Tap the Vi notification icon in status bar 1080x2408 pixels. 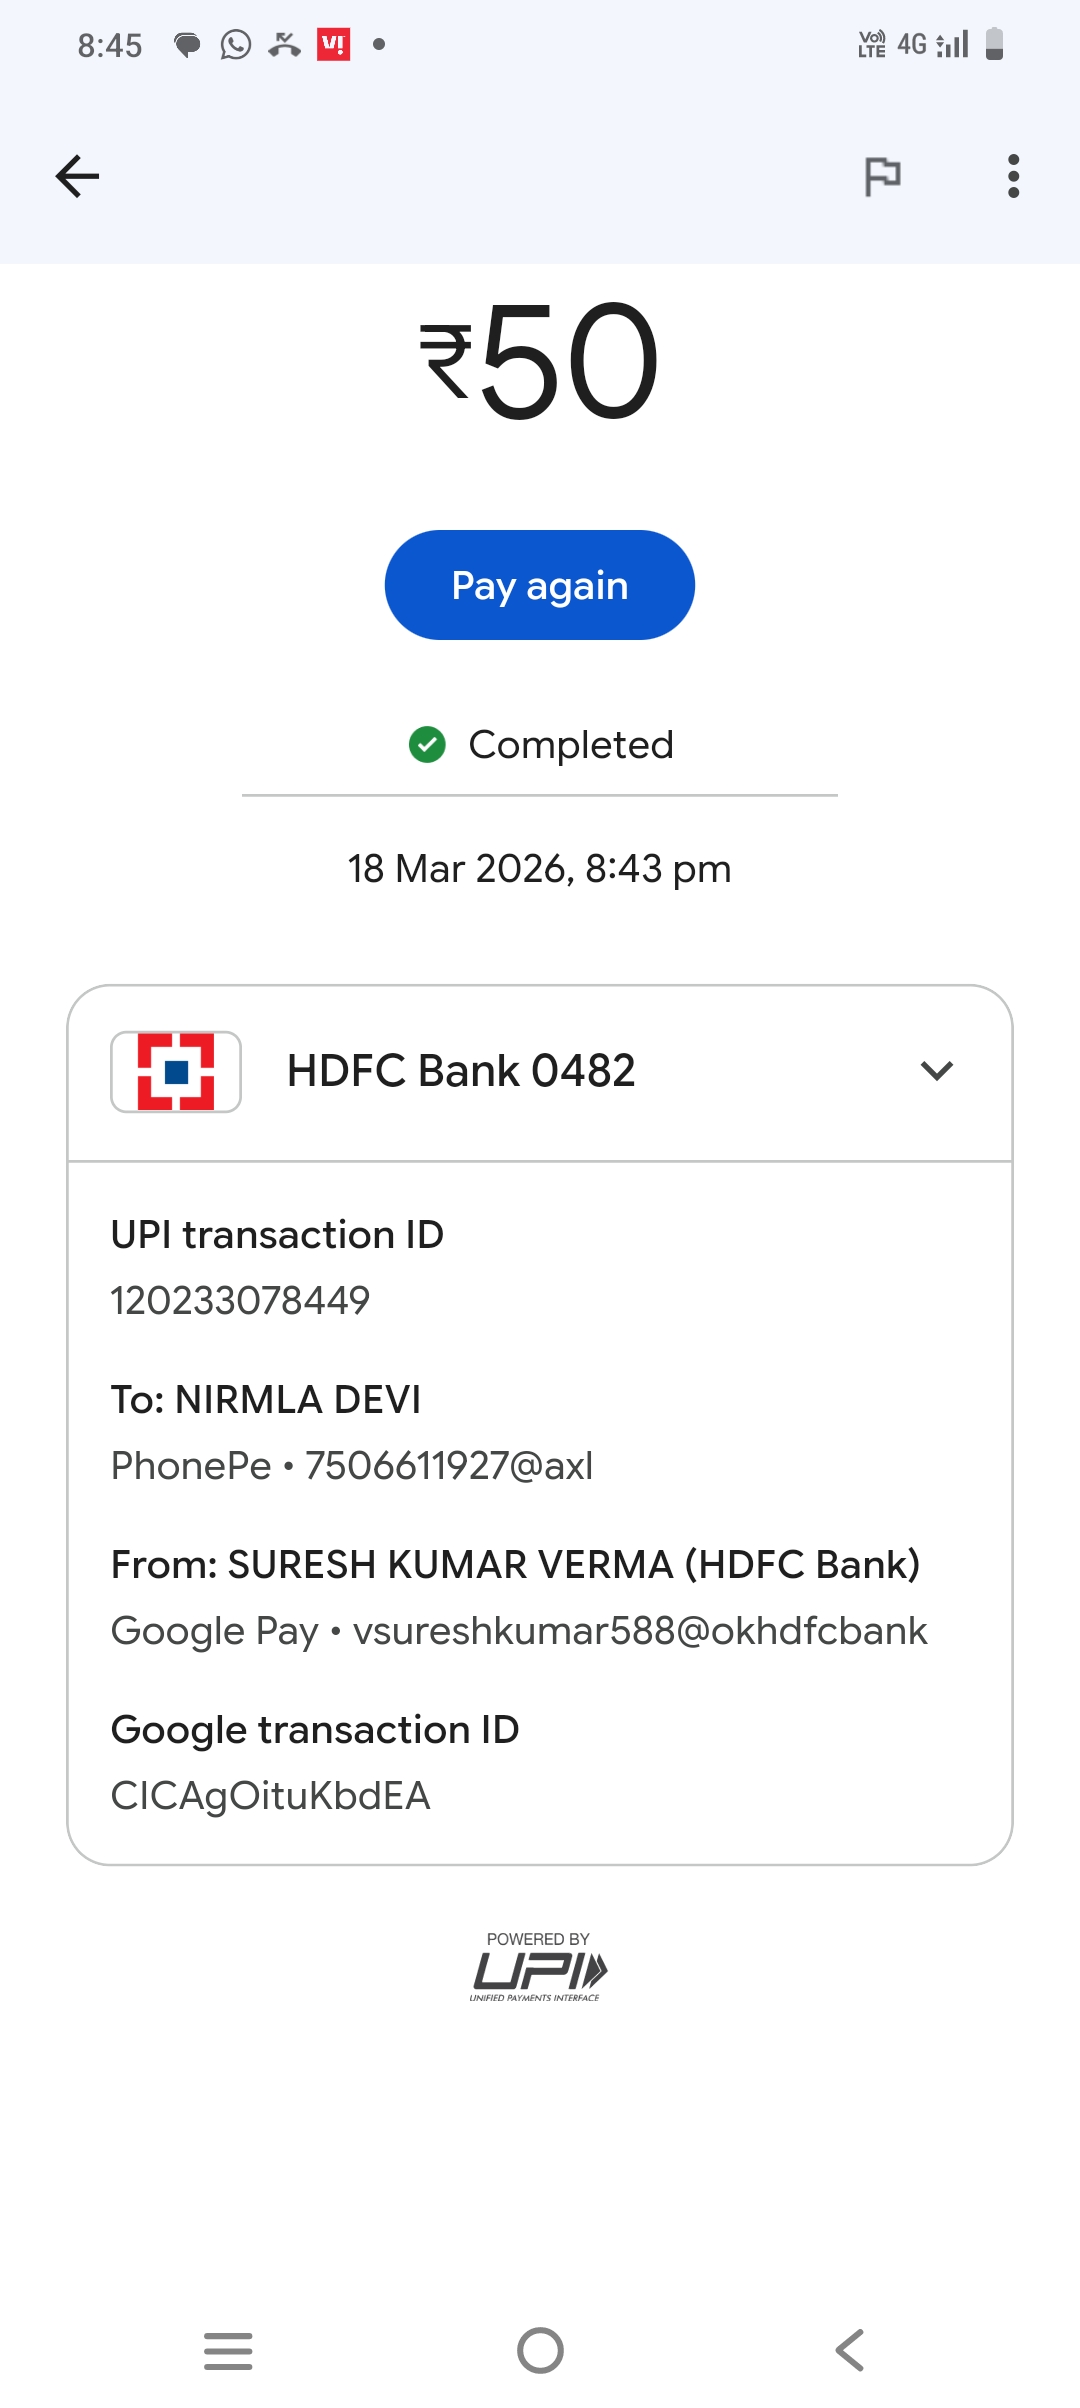[x=333, y=45]
